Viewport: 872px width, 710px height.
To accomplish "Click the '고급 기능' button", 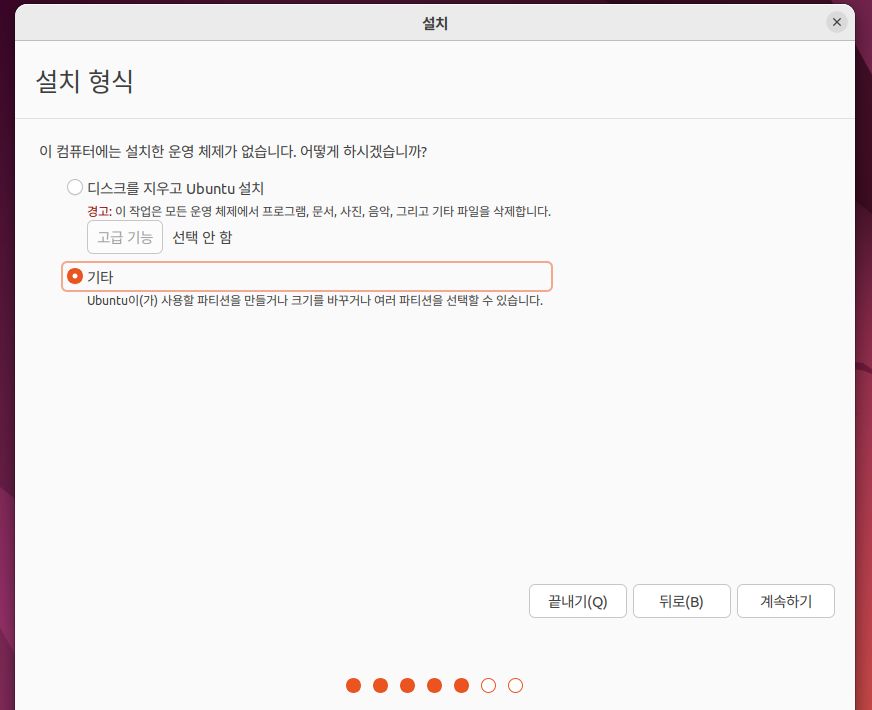I will (x=125, y=237).
